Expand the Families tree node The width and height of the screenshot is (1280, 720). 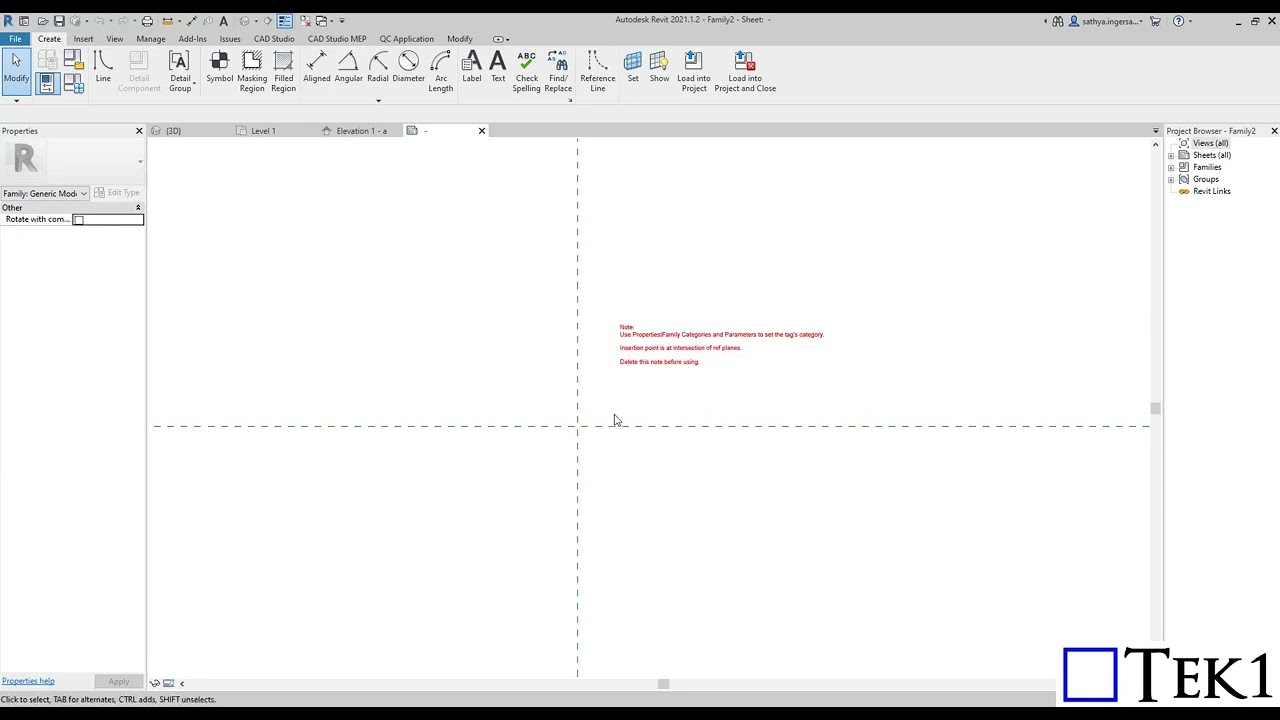click(1171, 168)
